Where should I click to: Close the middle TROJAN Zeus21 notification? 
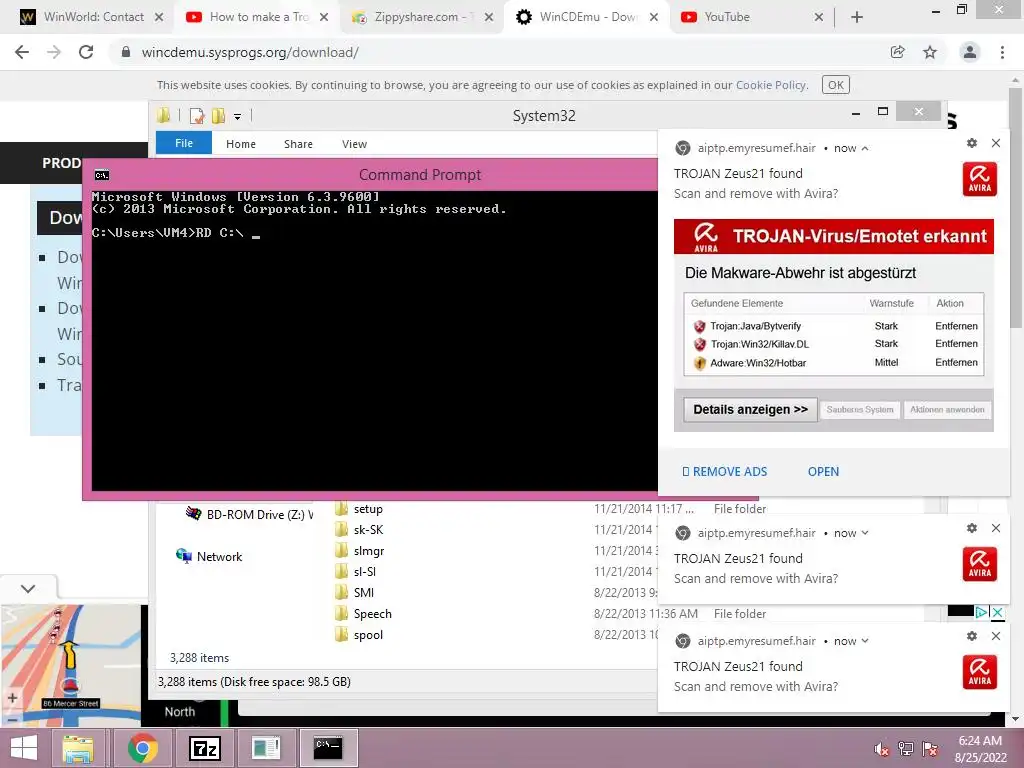pos(996,528)
